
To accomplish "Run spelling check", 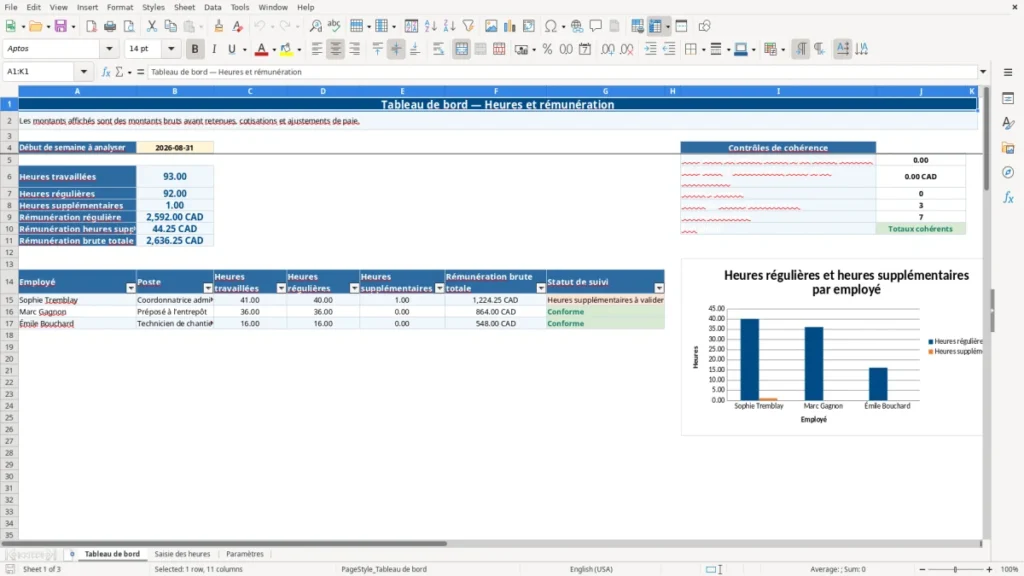I will tap(334, 26).
